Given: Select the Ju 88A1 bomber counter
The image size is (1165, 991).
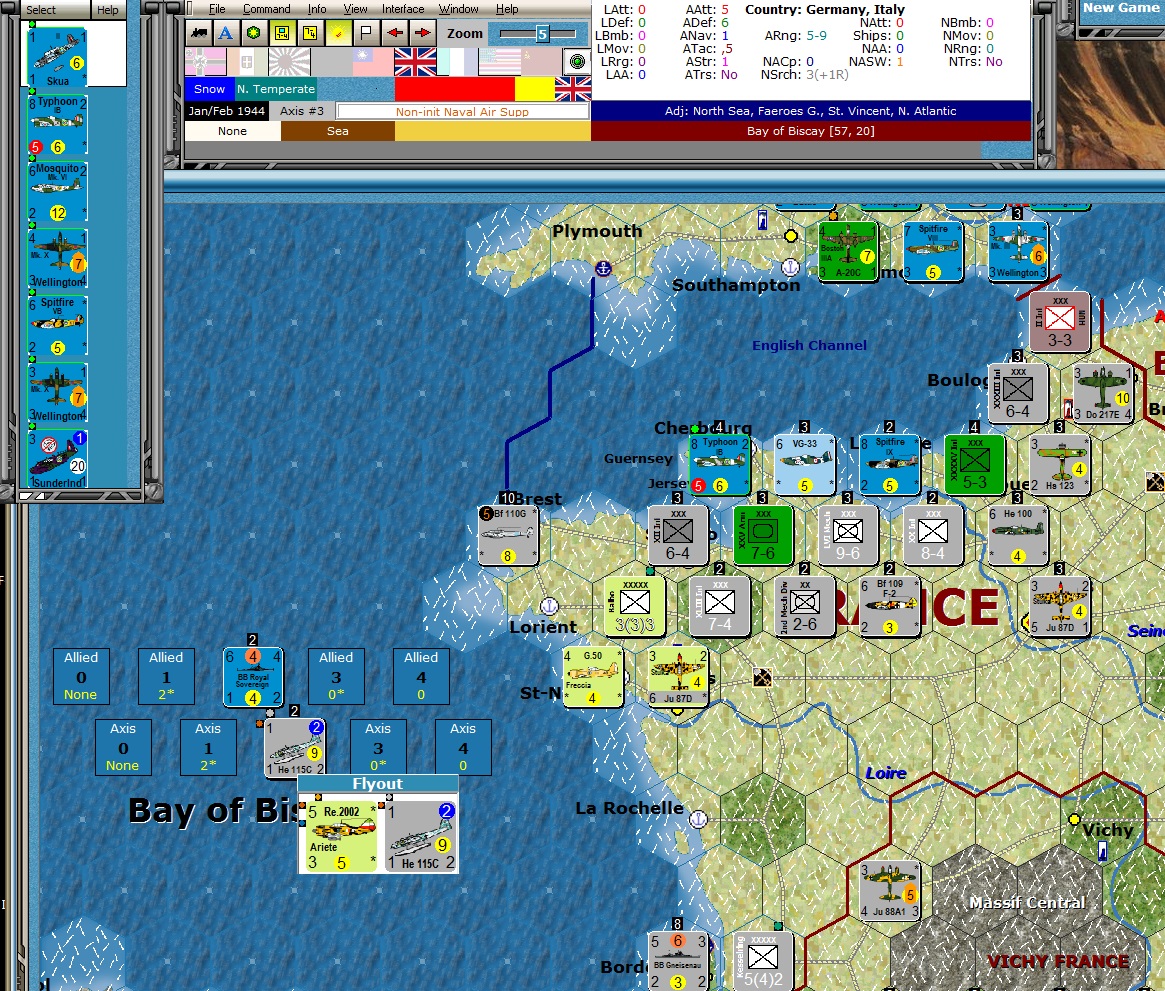Looking at the screenshot, I should (890, 891).
